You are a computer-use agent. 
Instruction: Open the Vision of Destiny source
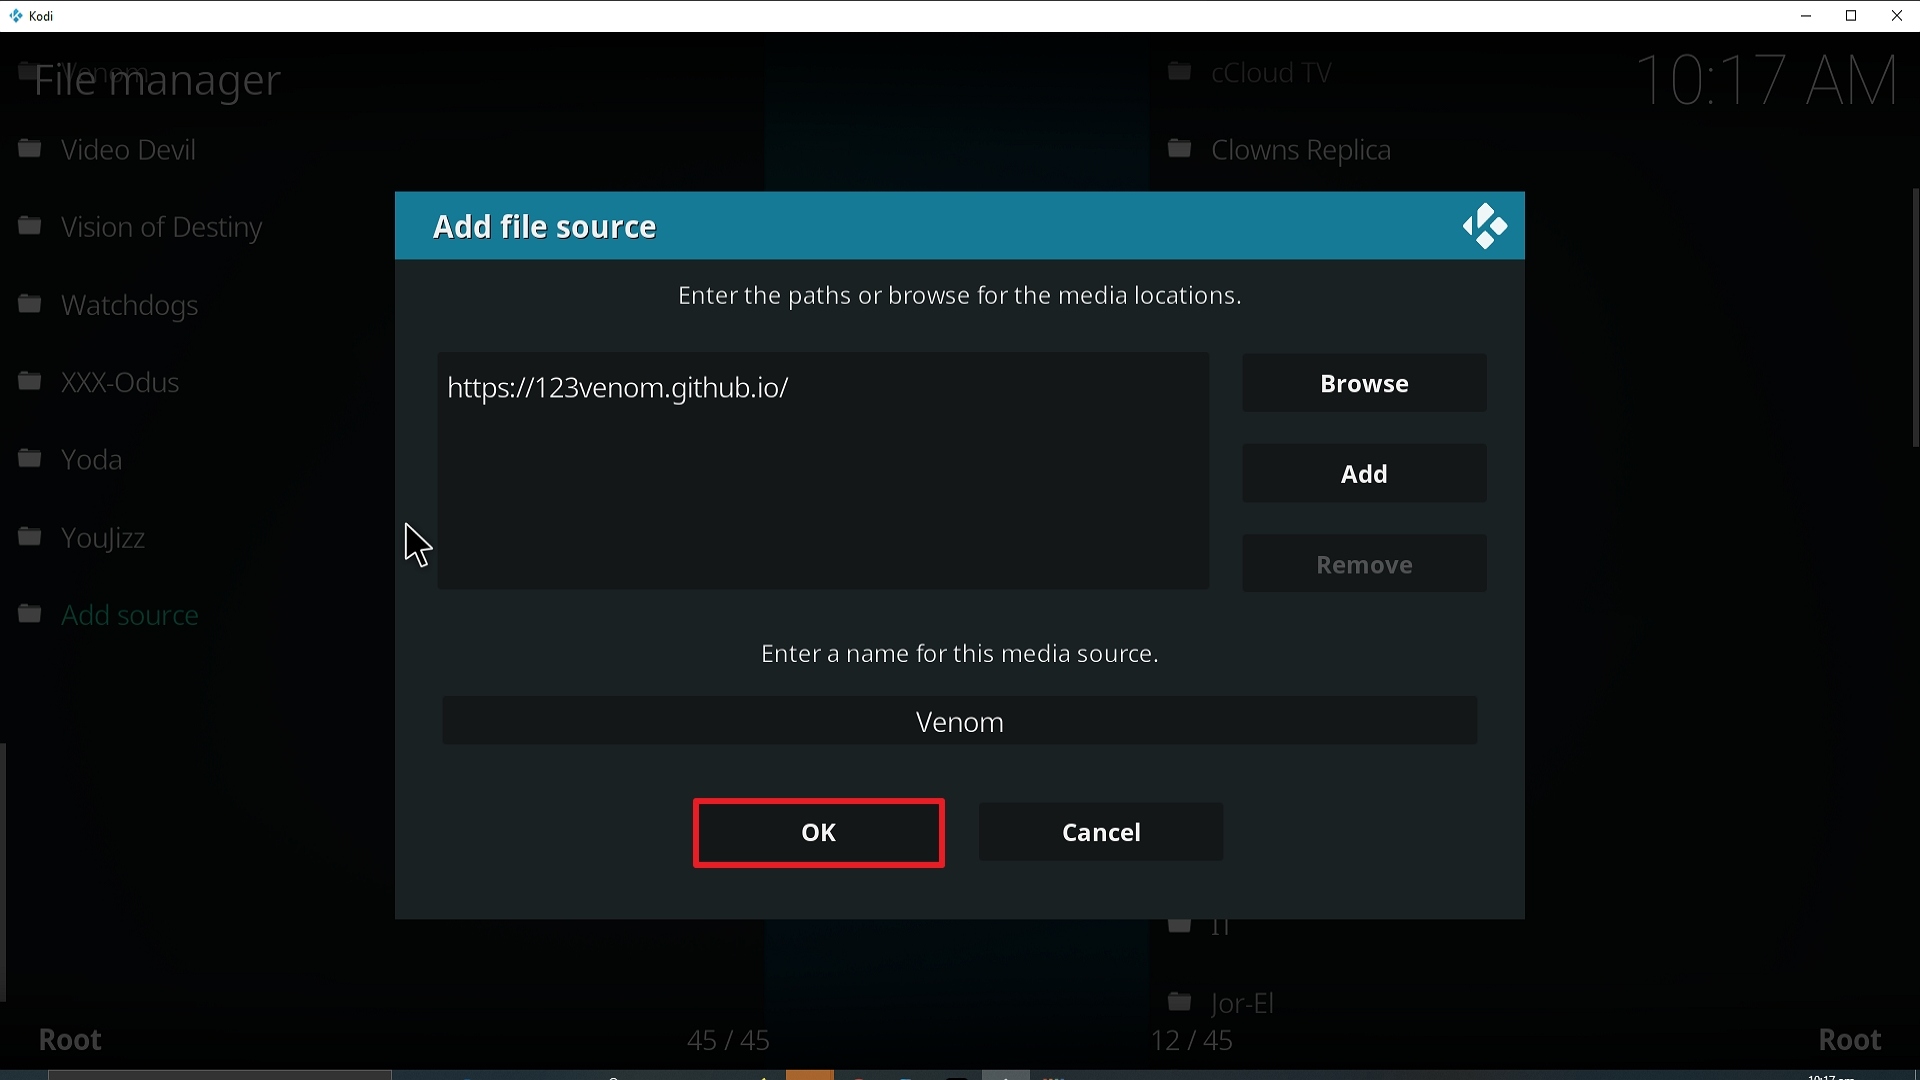(162, 228)
